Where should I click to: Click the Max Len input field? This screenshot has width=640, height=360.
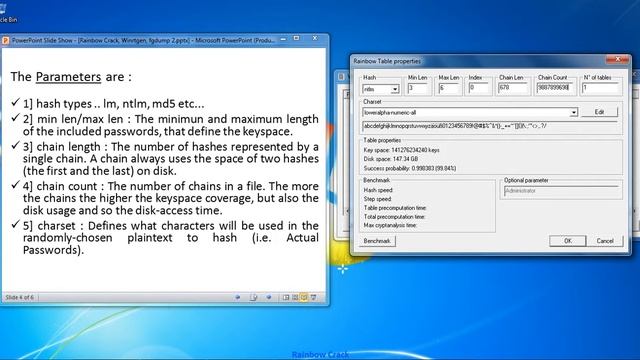coord(448,88)
